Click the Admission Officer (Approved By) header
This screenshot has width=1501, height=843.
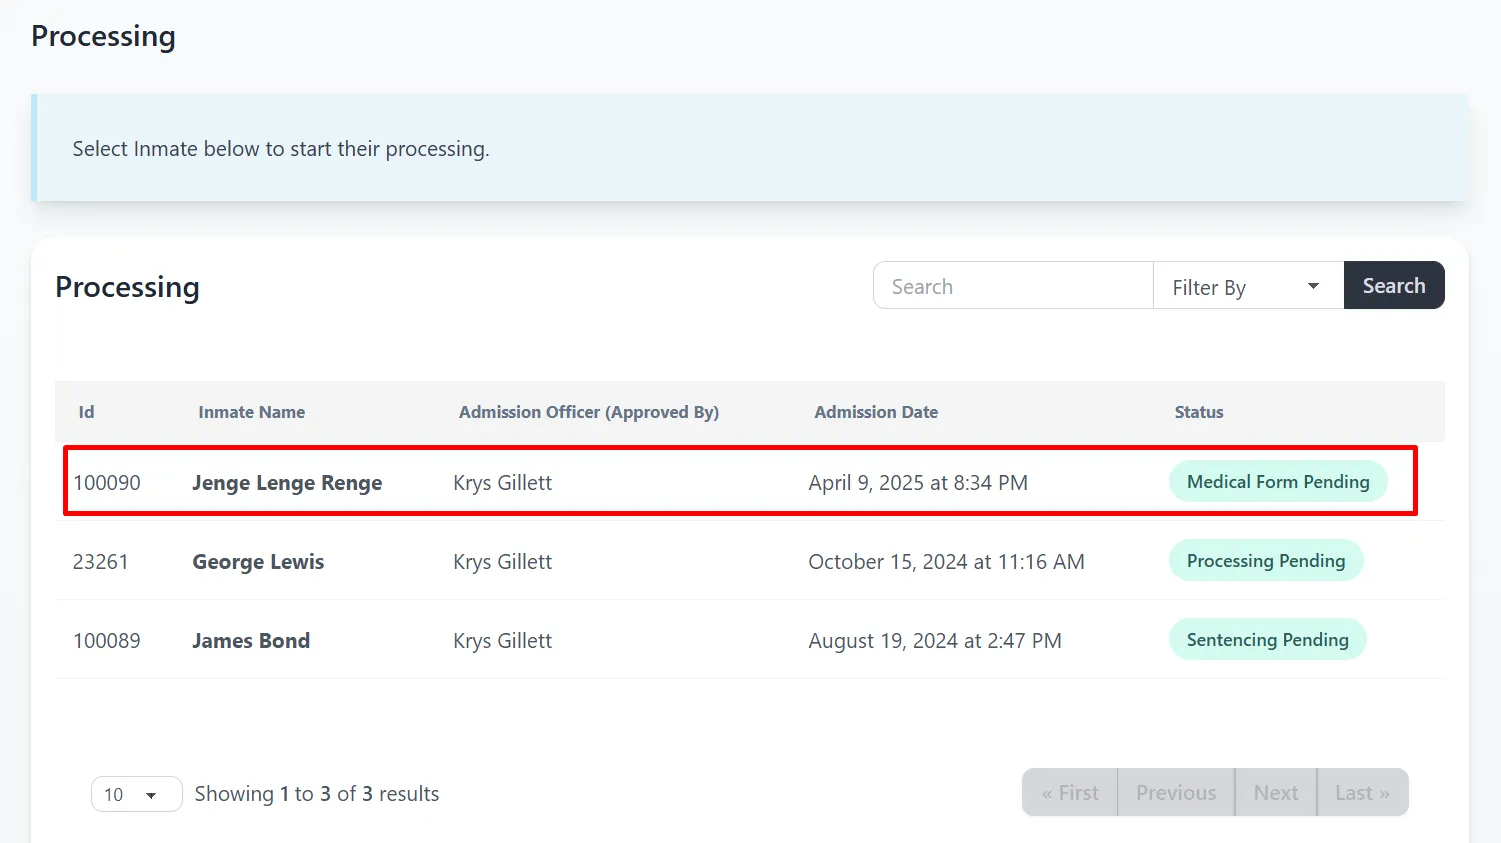pos(588,412)
